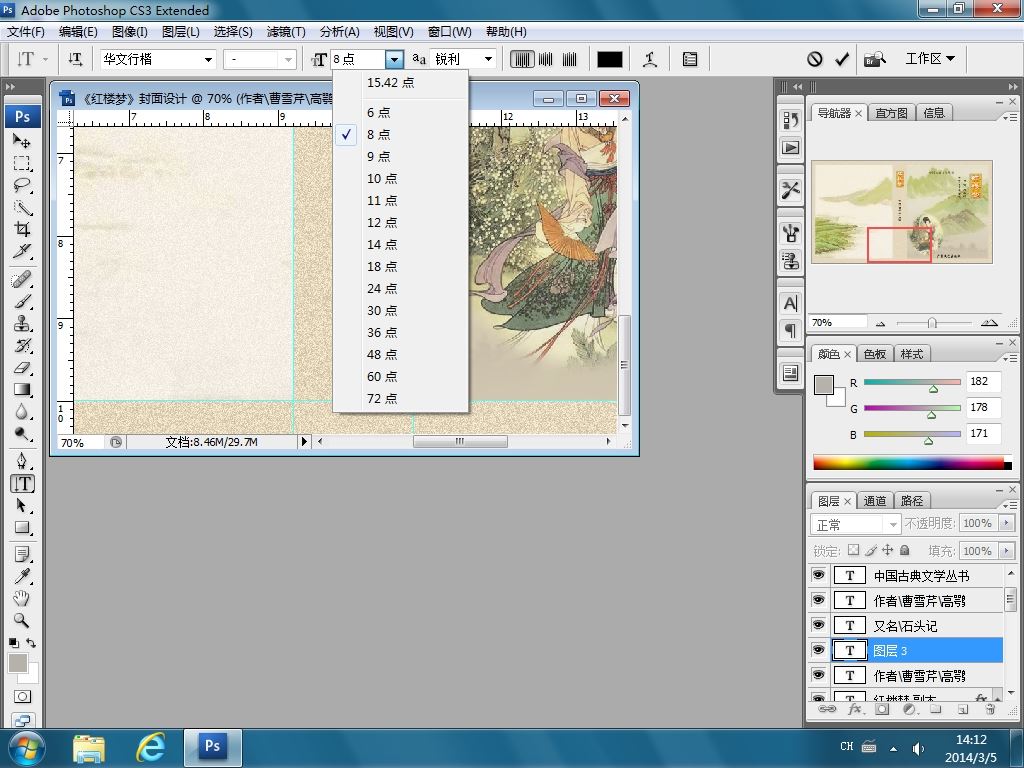Open the 图层(L) menu
The width and height of the screenshot is (1024, 768).
[180, 32]
